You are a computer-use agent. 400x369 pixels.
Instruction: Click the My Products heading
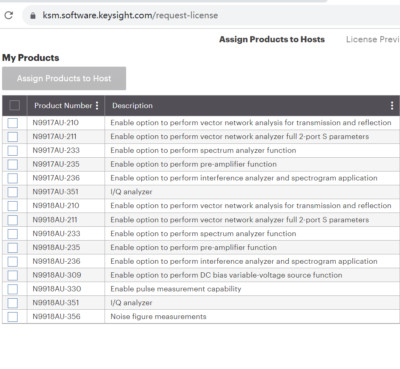click(31, 58)
